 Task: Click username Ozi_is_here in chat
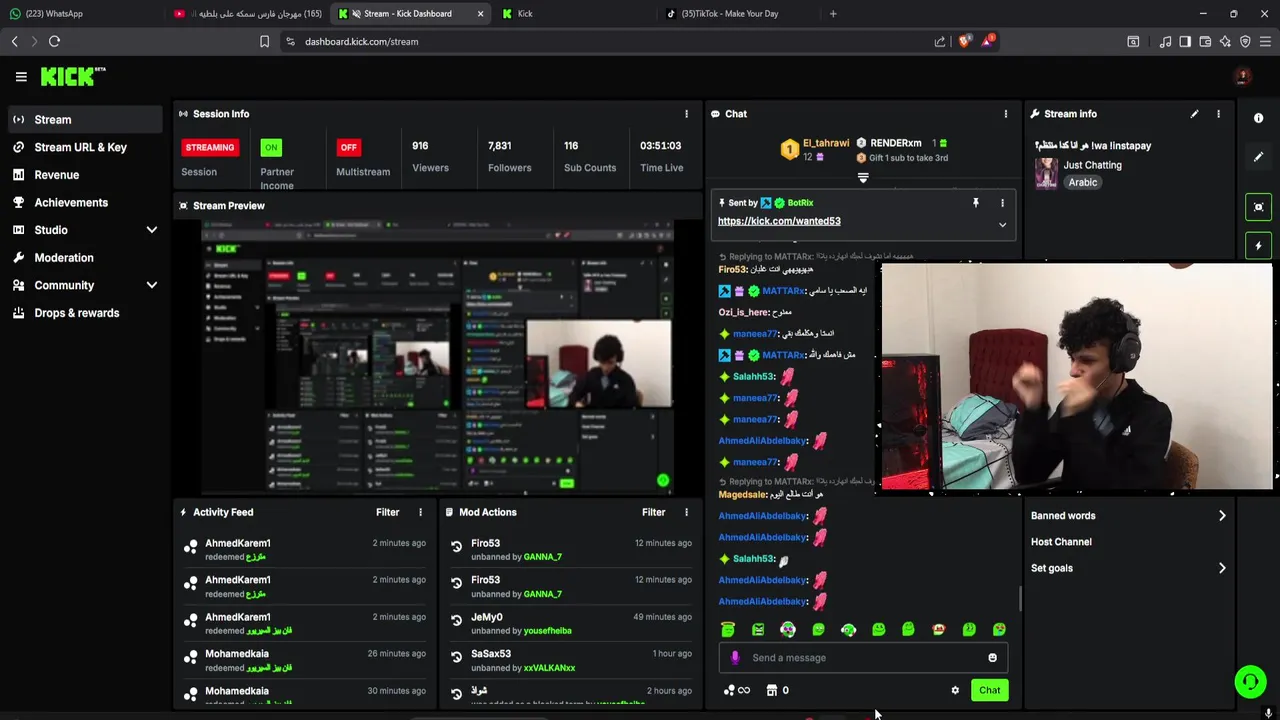743,312
